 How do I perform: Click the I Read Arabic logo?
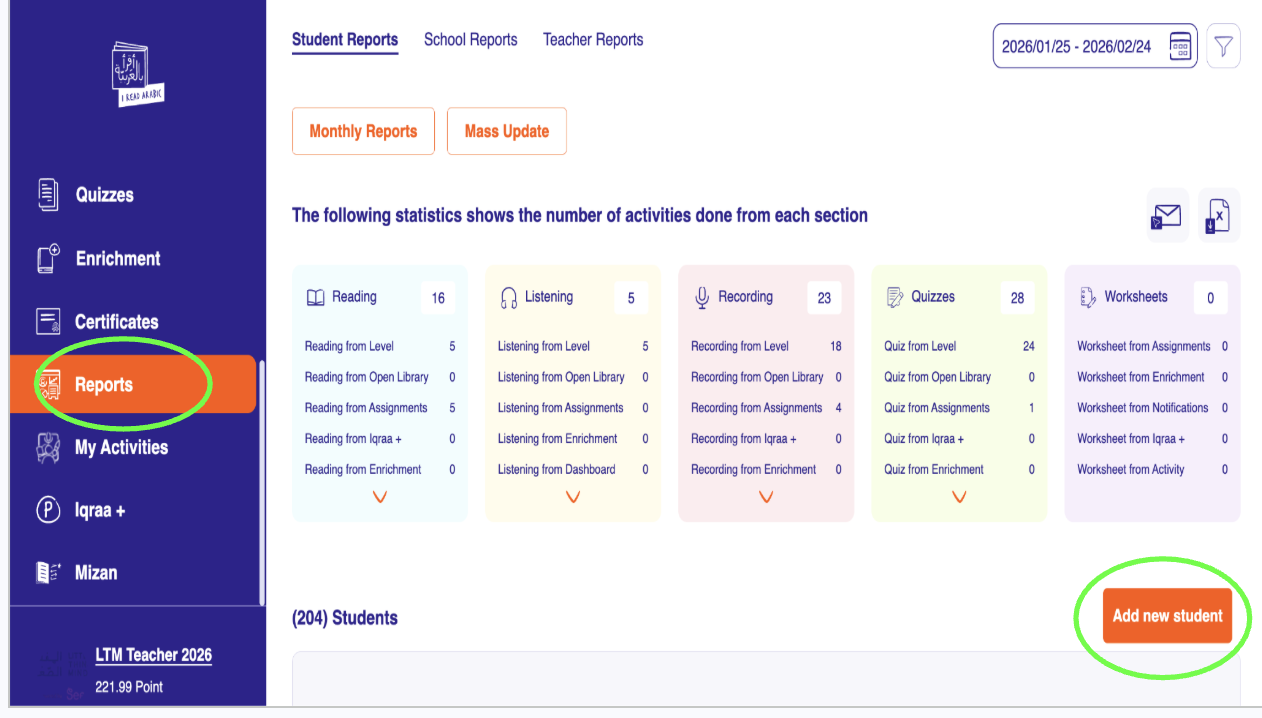137,75
